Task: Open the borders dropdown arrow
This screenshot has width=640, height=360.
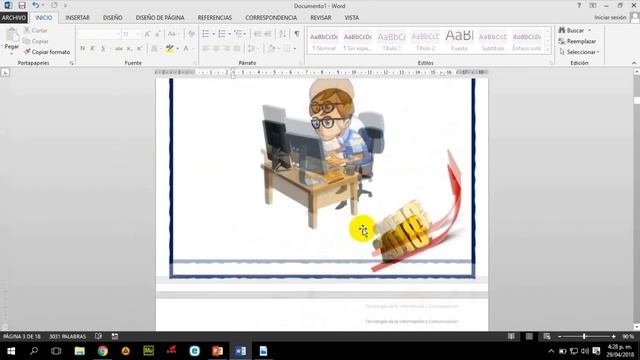Action: coord(295,49)
